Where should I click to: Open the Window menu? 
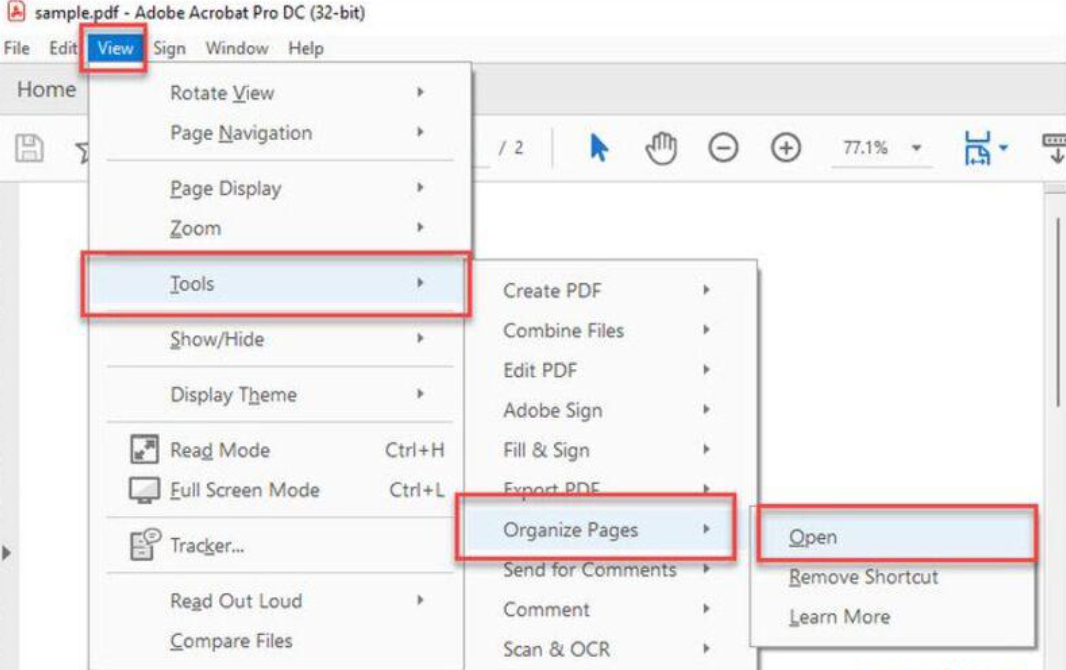pyautogui.click(x=237, y=48)
